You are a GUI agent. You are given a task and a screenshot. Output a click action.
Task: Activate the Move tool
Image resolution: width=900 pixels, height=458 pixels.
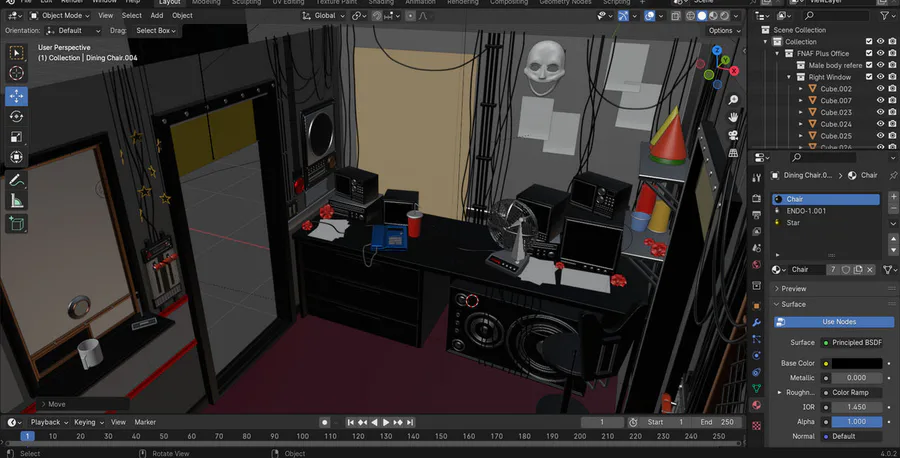coord(17,96)
